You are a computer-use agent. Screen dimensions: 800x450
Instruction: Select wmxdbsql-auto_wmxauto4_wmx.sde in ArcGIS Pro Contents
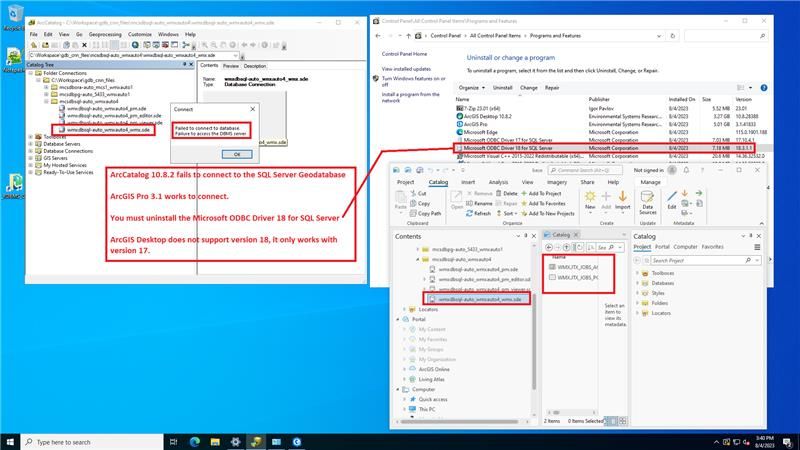477,299
